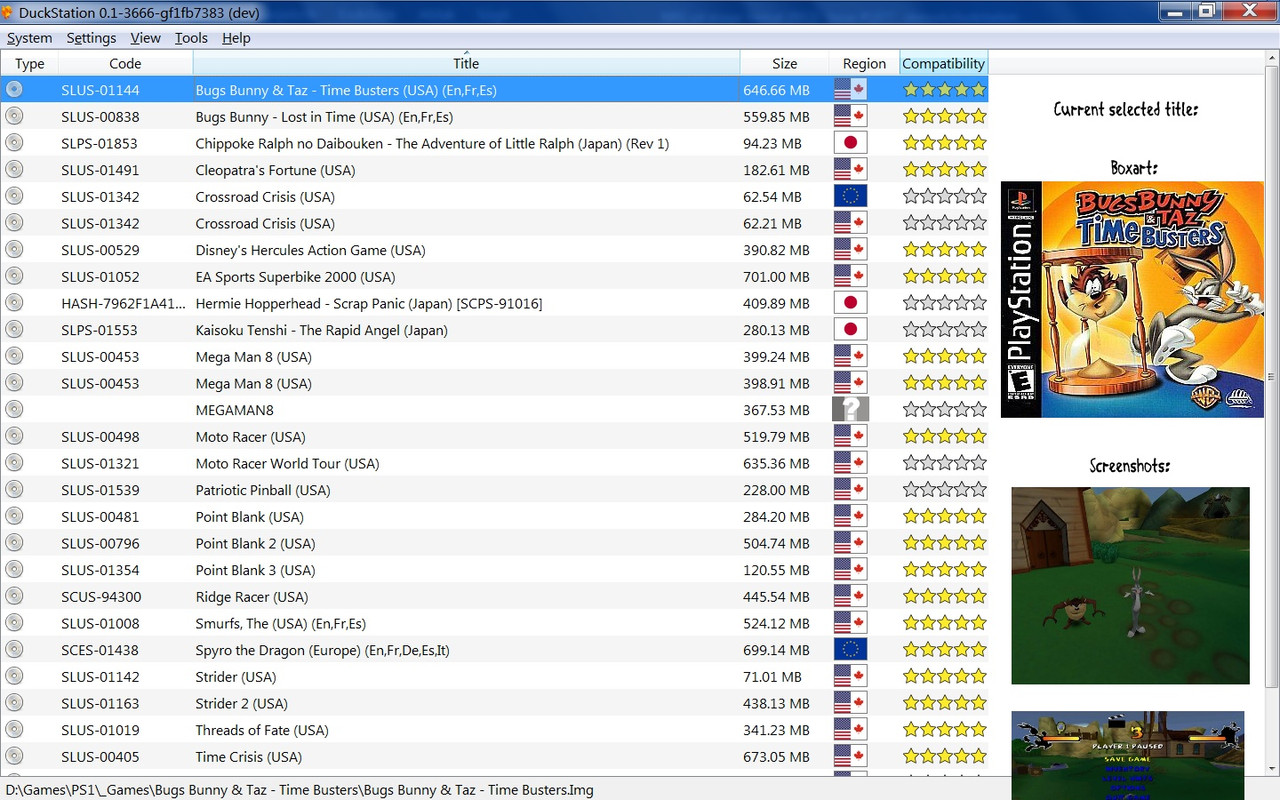Select Point Blank 3 (USA) title
Viewport: 1280px width, 800px height.
[255, 570]
